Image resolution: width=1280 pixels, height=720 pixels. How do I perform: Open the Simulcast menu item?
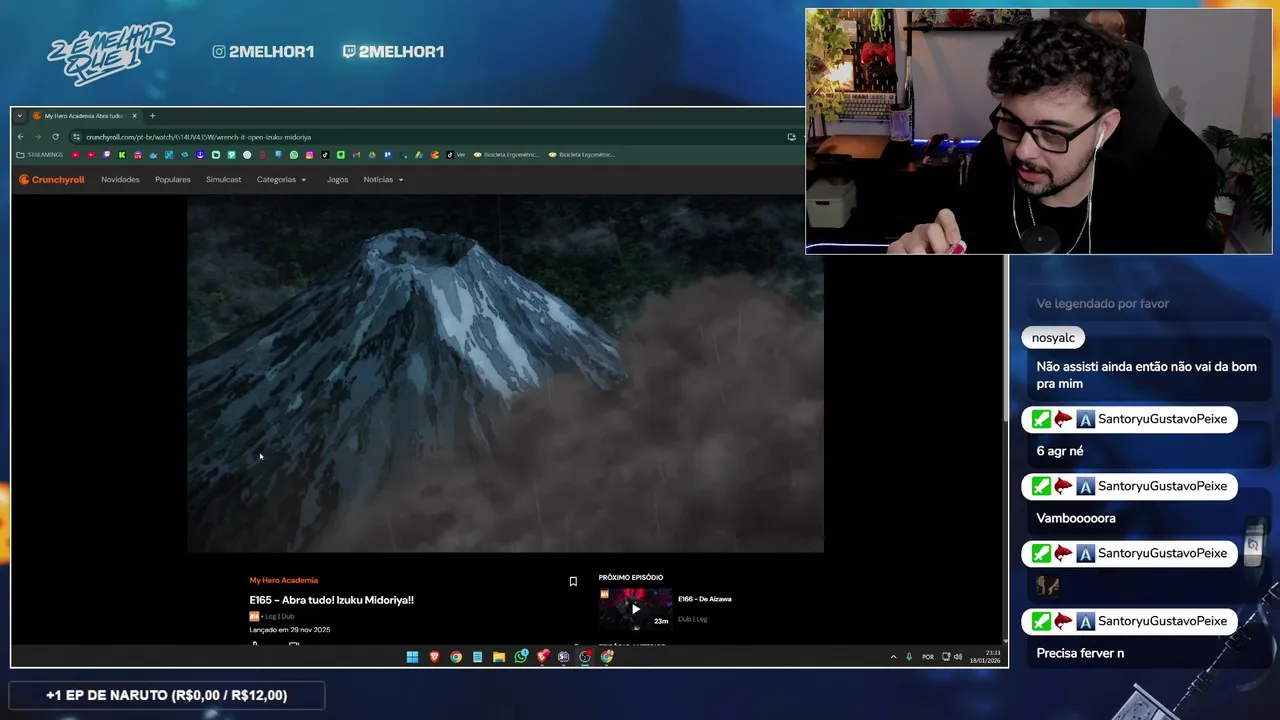click(223, 180)
